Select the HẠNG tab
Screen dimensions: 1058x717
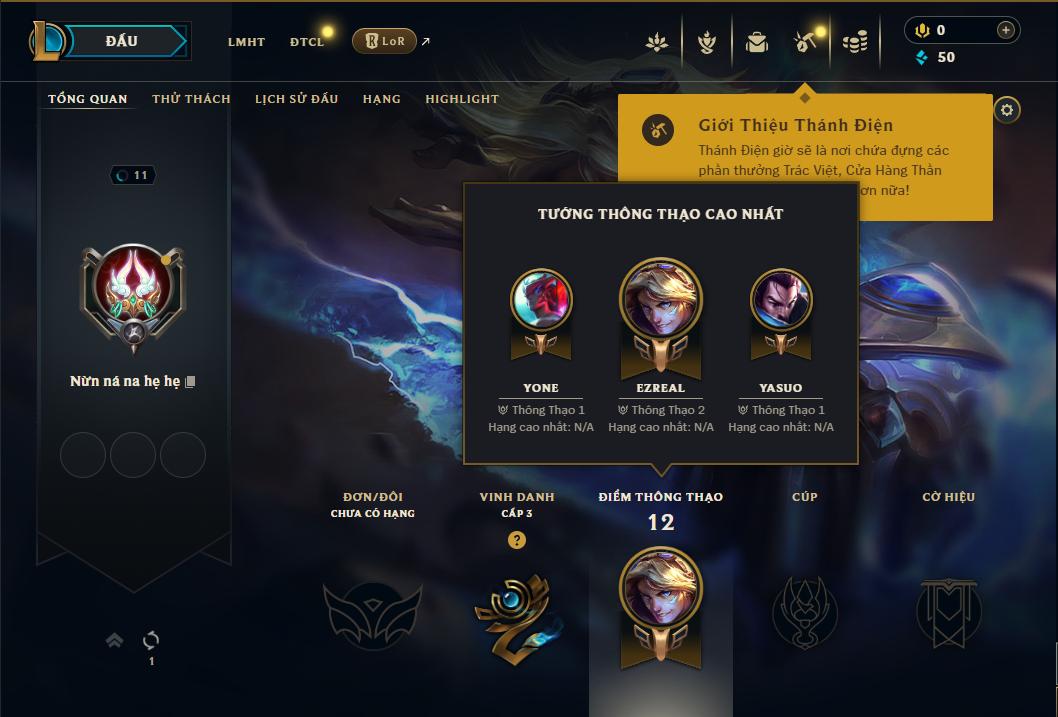click(381, 99)
